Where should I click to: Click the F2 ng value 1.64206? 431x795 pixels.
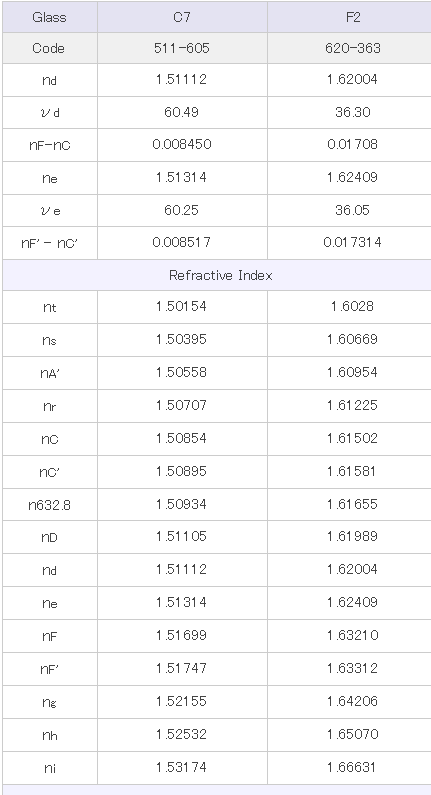click(x=352, y=701)
